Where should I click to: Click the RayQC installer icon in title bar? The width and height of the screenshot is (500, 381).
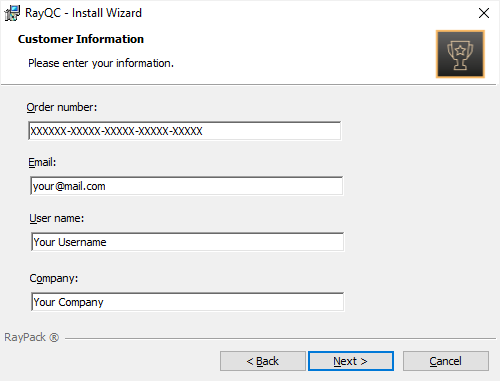(x=12, y=13)
